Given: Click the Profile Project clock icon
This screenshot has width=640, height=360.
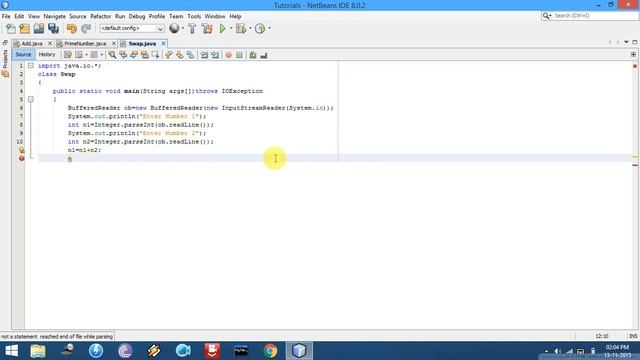Looking at the screenshot, I should click(x=260, y=29).
